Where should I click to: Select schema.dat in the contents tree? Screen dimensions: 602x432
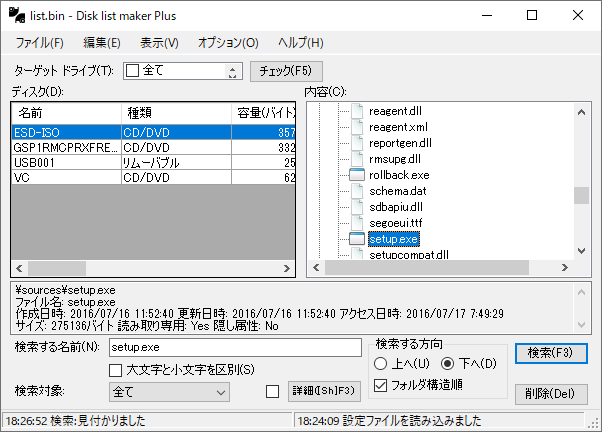click(397, 191)
